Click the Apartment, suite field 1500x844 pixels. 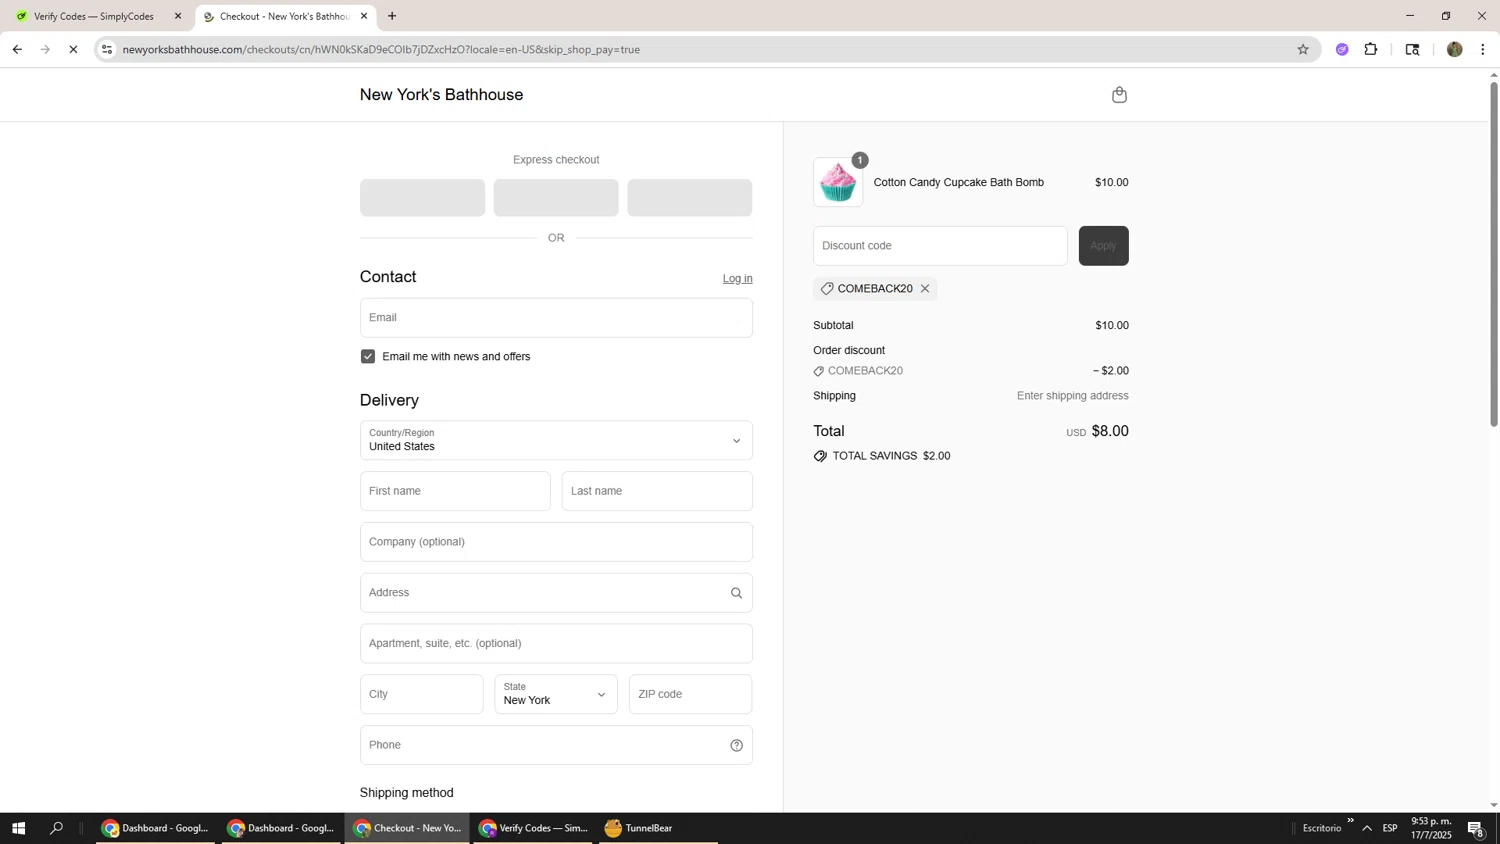tap(556, 644)
